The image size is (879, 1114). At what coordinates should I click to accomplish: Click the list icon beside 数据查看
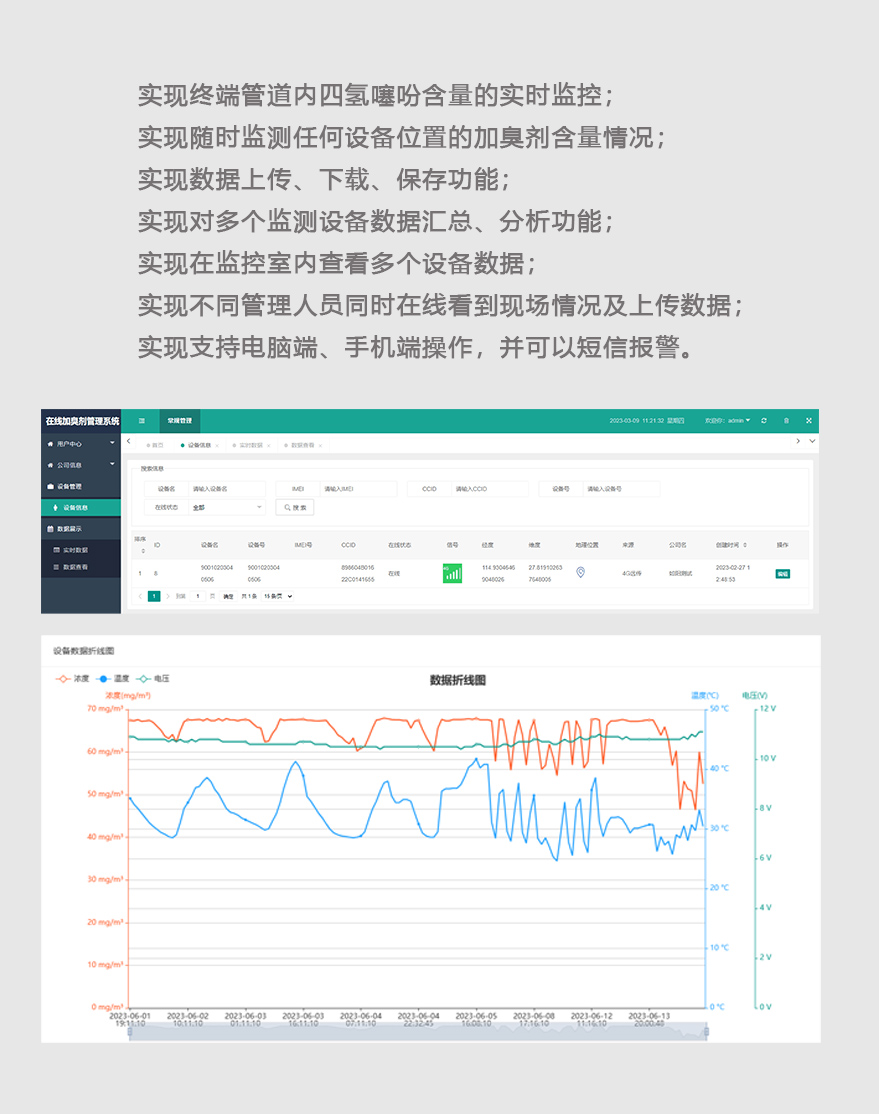click(57, 567)
